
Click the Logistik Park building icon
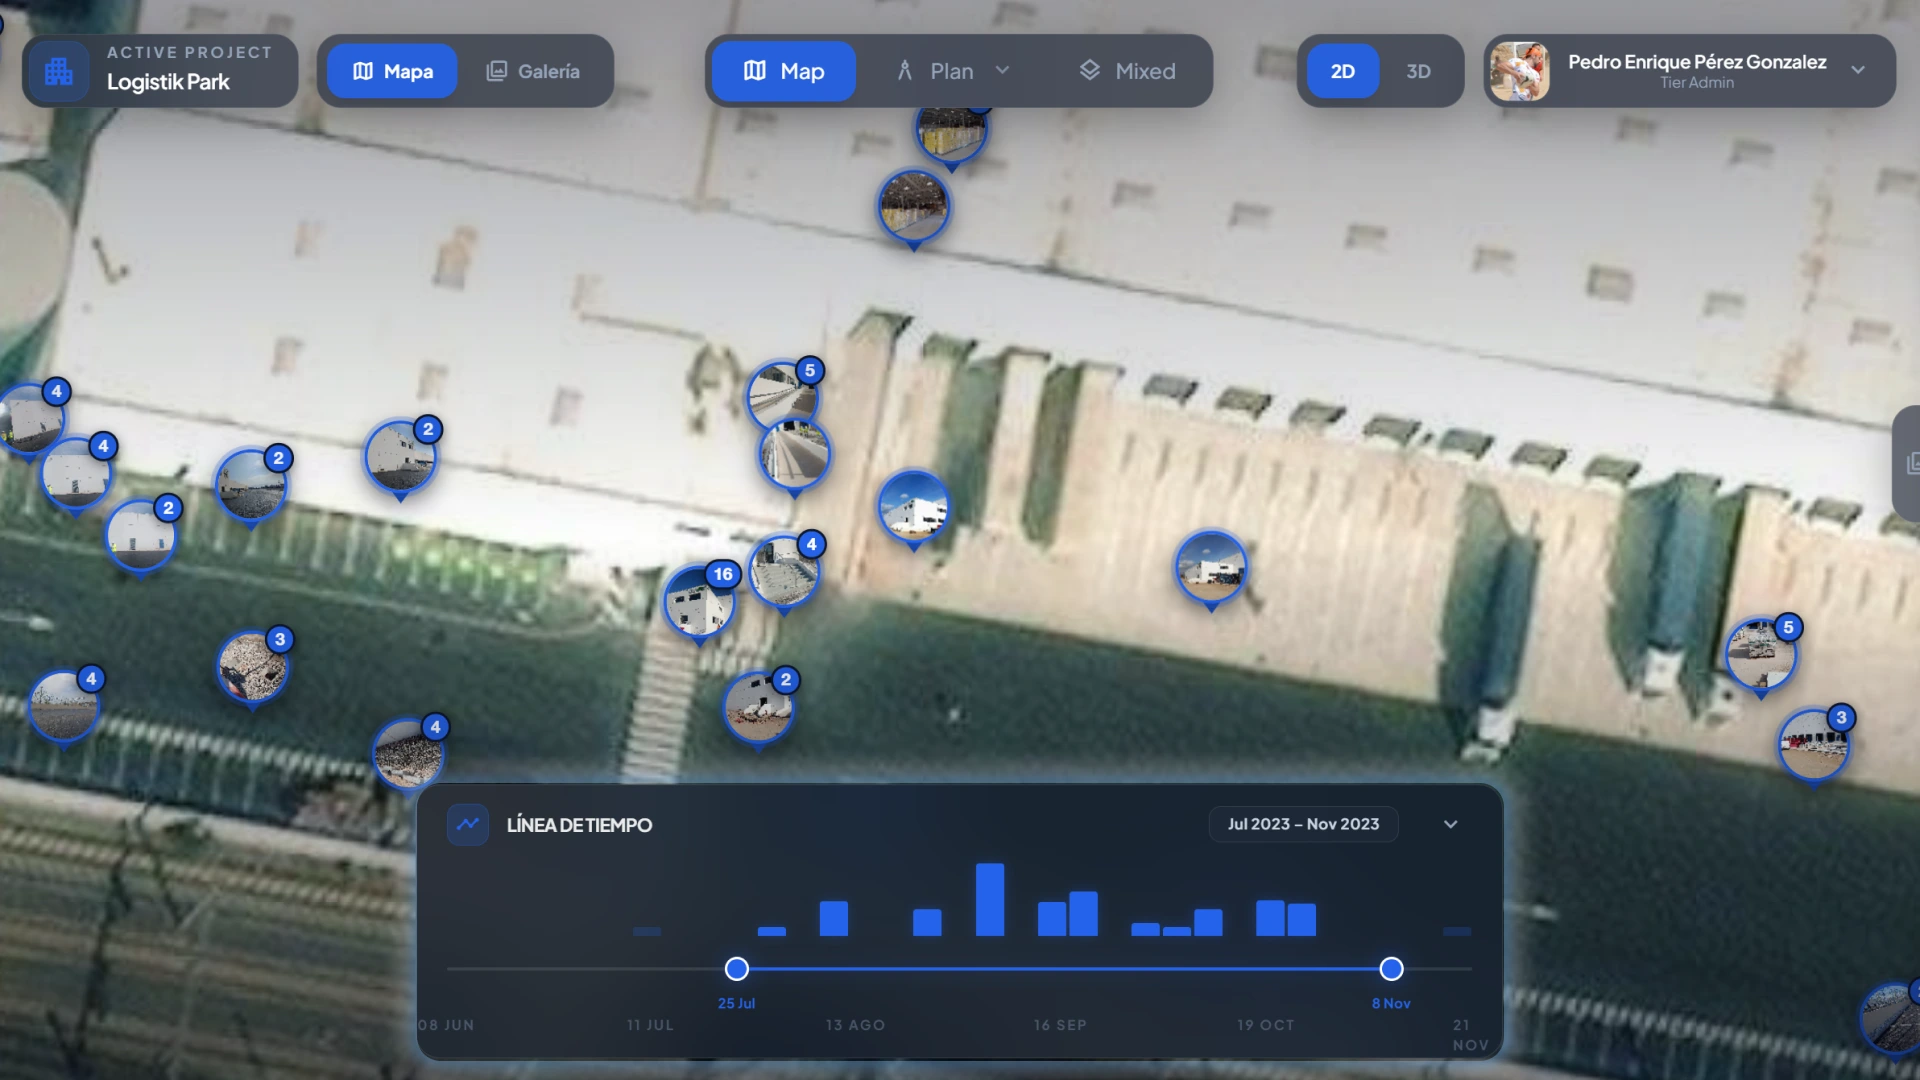click(59, 71)
